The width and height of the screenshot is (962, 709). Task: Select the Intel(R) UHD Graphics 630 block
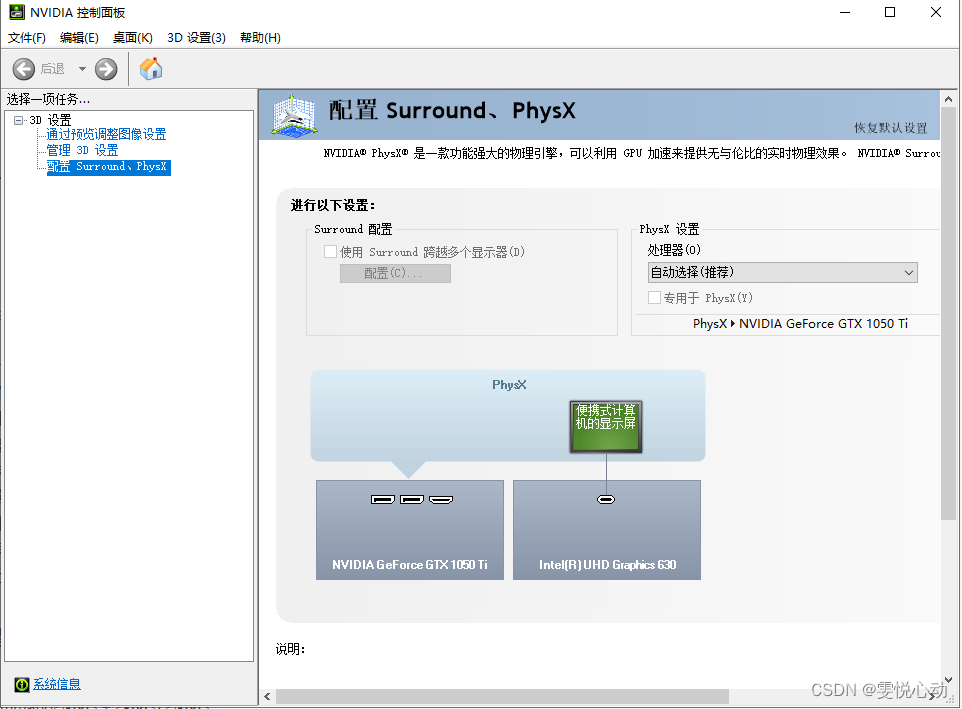(x=607, y=530)
